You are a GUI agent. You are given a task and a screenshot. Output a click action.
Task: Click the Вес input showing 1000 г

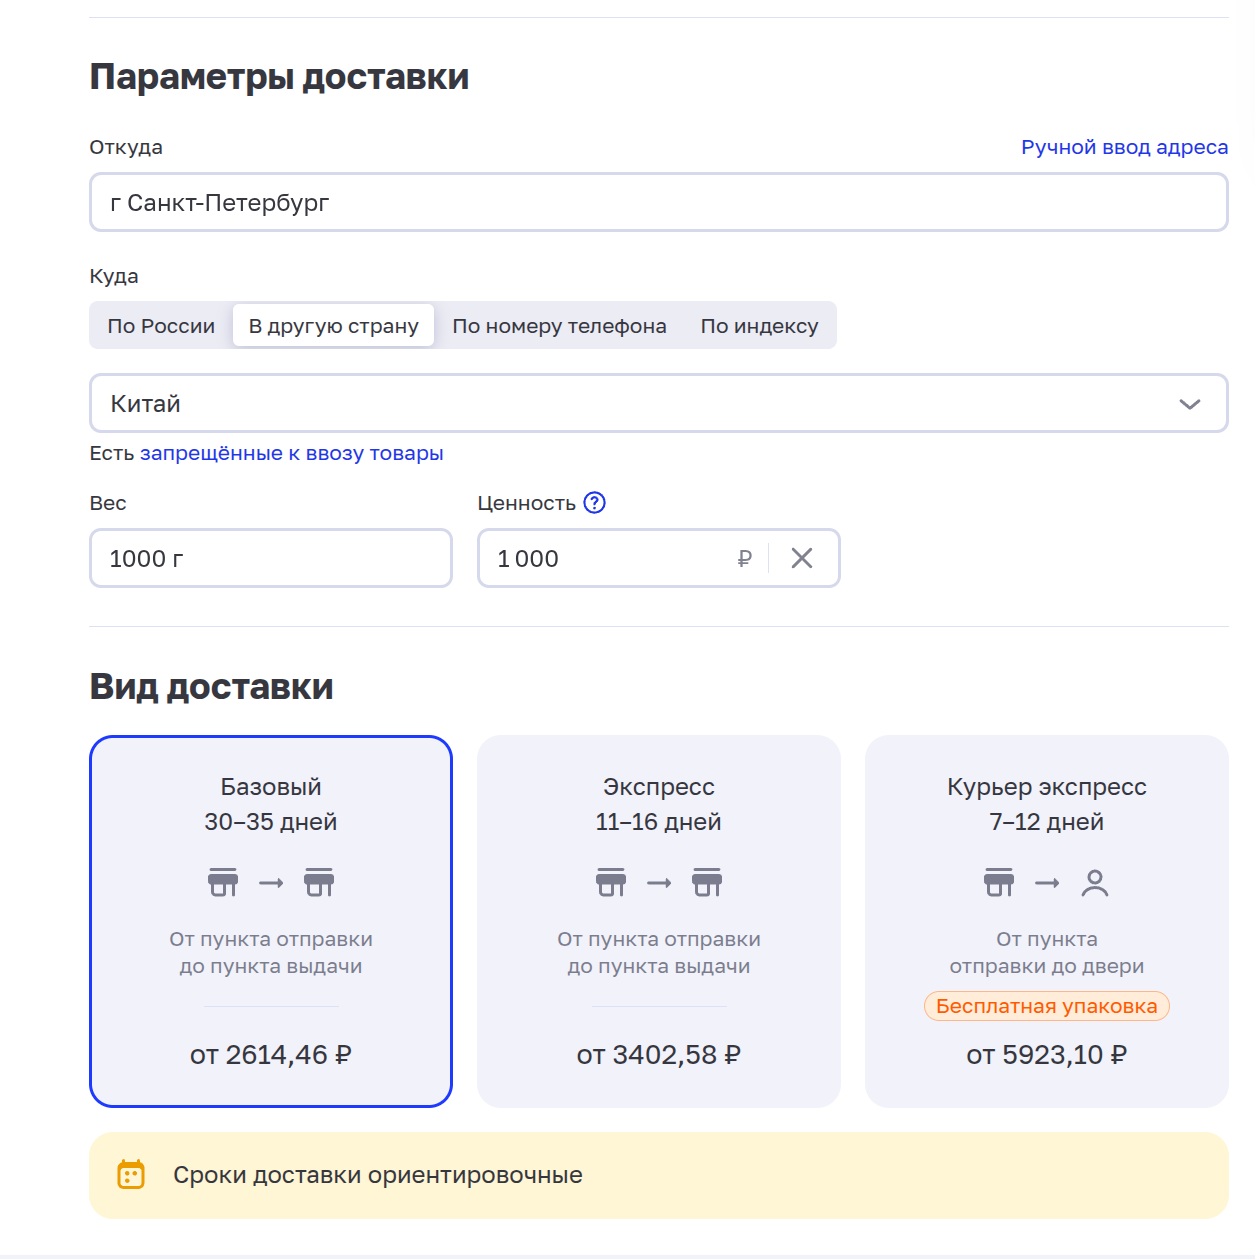(x=270, y=558)
